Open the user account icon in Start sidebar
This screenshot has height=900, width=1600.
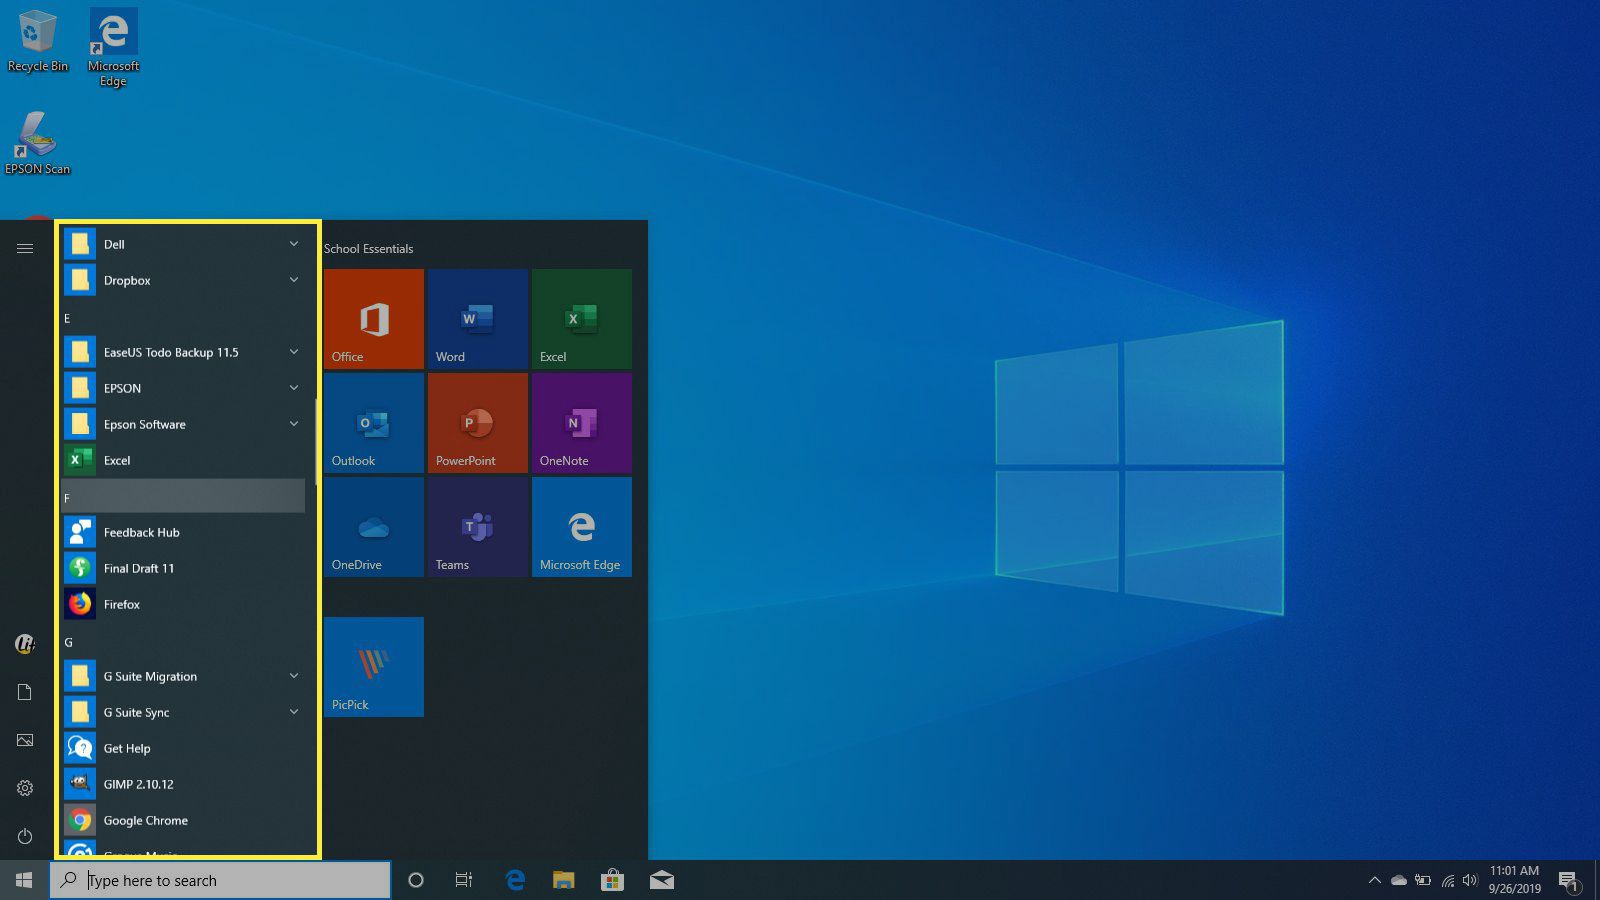pos(25,644)
